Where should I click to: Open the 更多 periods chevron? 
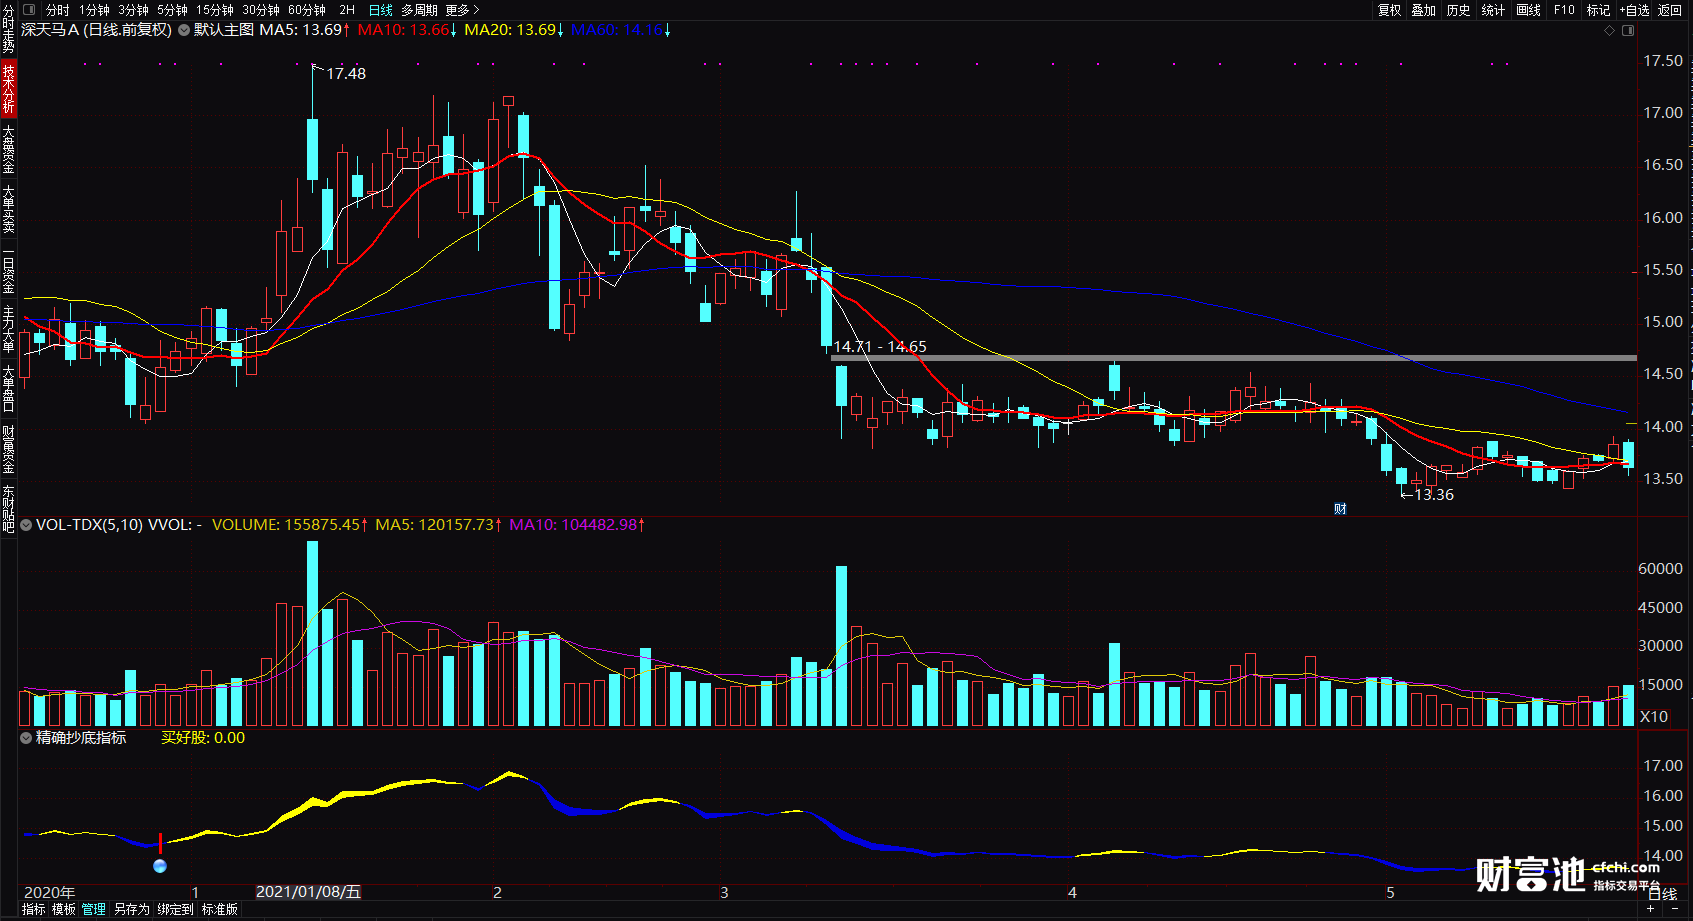click(476, 10)
